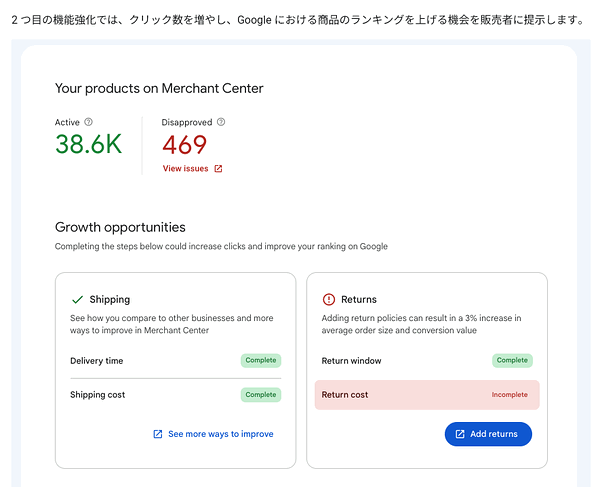
Task: Click the Complete badge for Return window
Action: [512, 360]
